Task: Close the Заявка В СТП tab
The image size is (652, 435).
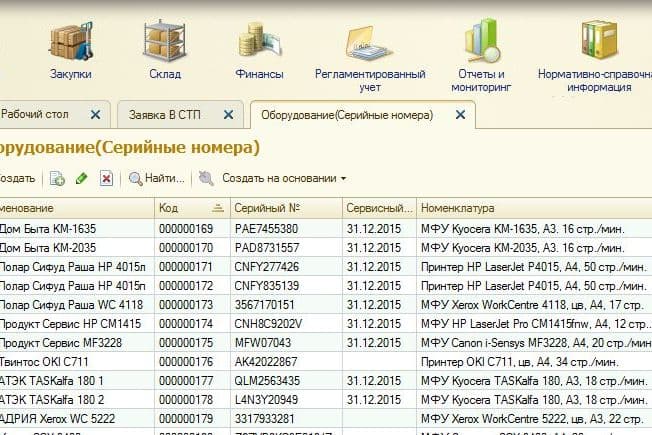Action: 228,114
